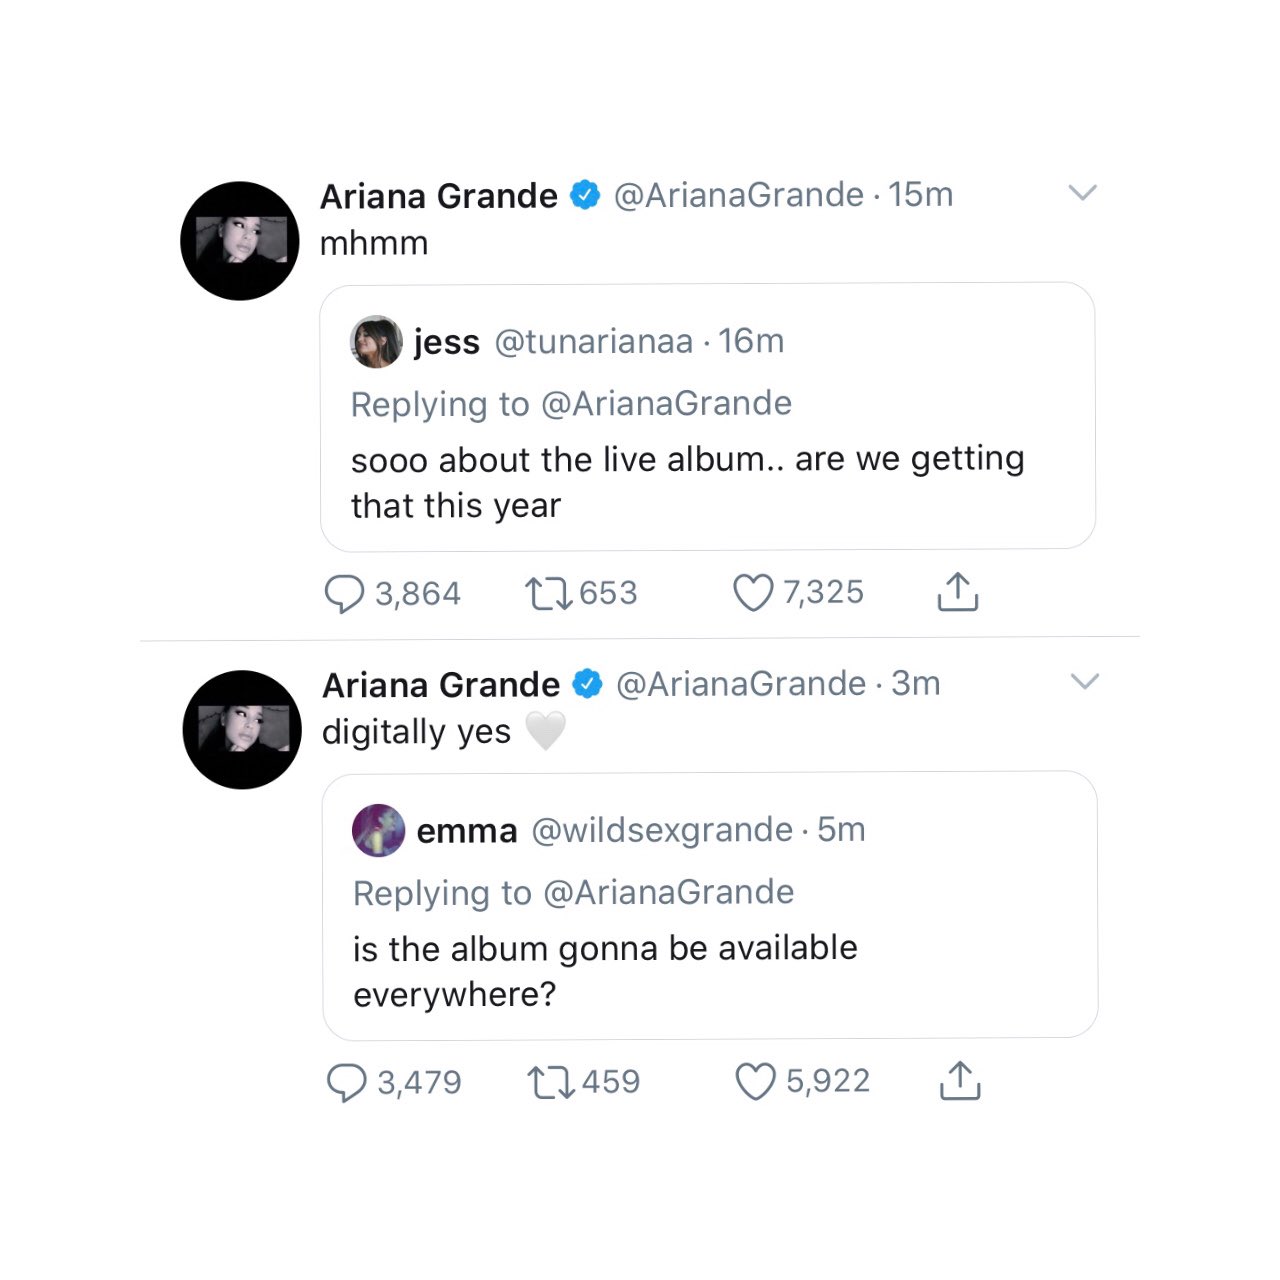Open Ariana Grande avatar on first tweet
This screenshot has height=1280, width=1280.
click(x=240, y=241)
